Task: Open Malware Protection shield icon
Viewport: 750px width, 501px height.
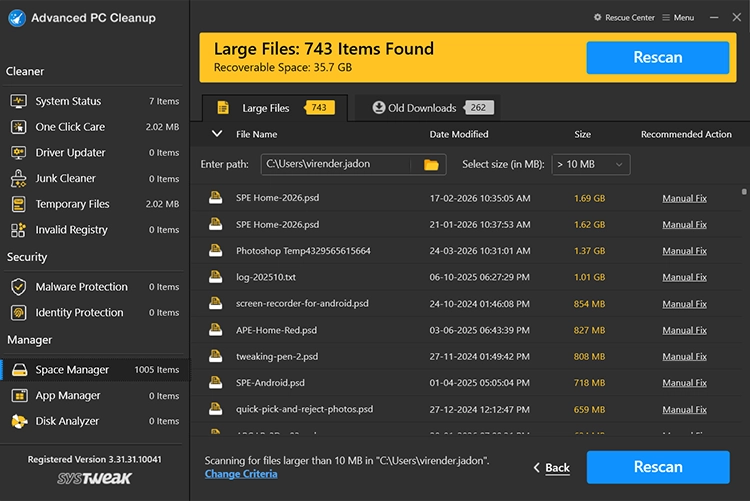Action: [x=18, y=287]
